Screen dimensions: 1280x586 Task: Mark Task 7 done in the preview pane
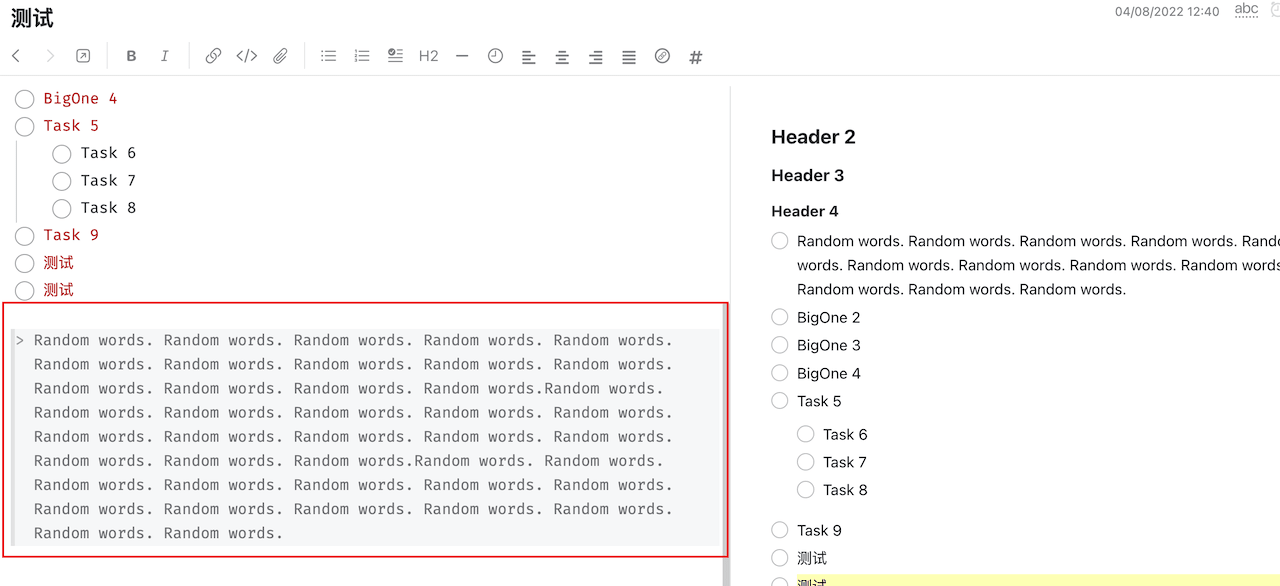point(806,462)
